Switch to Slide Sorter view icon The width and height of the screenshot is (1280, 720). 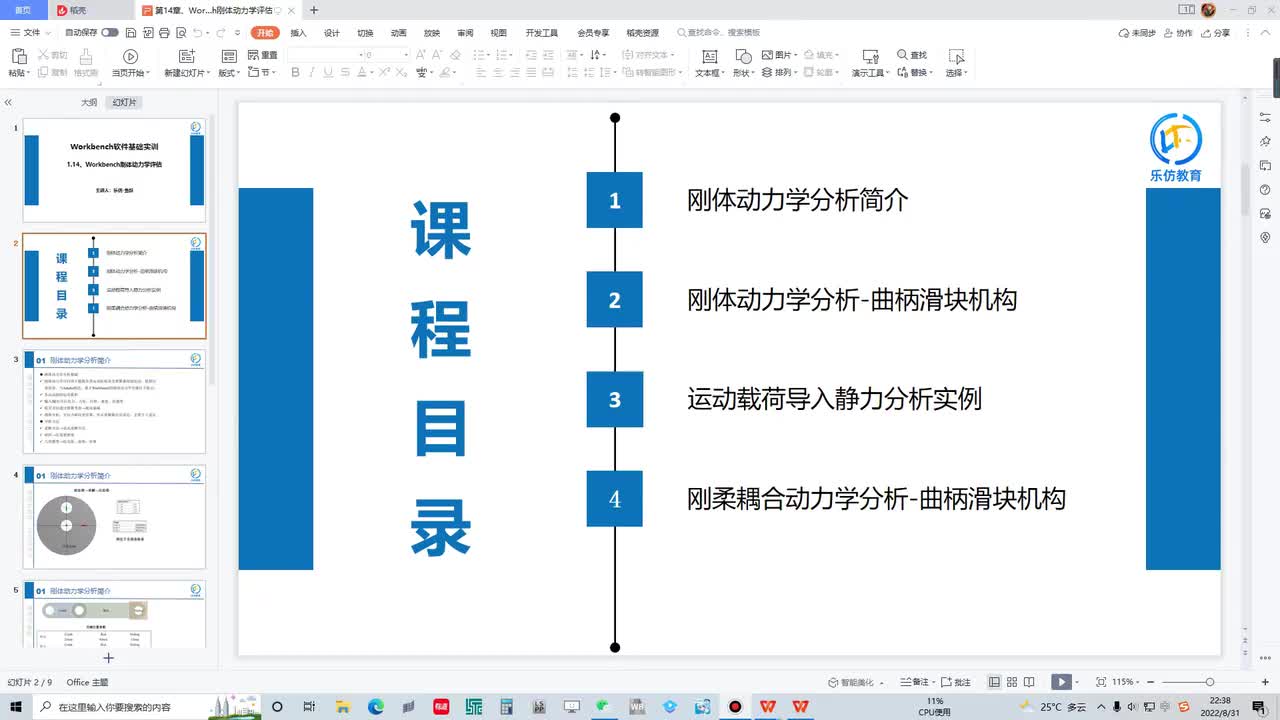[x=1012, y=682]
